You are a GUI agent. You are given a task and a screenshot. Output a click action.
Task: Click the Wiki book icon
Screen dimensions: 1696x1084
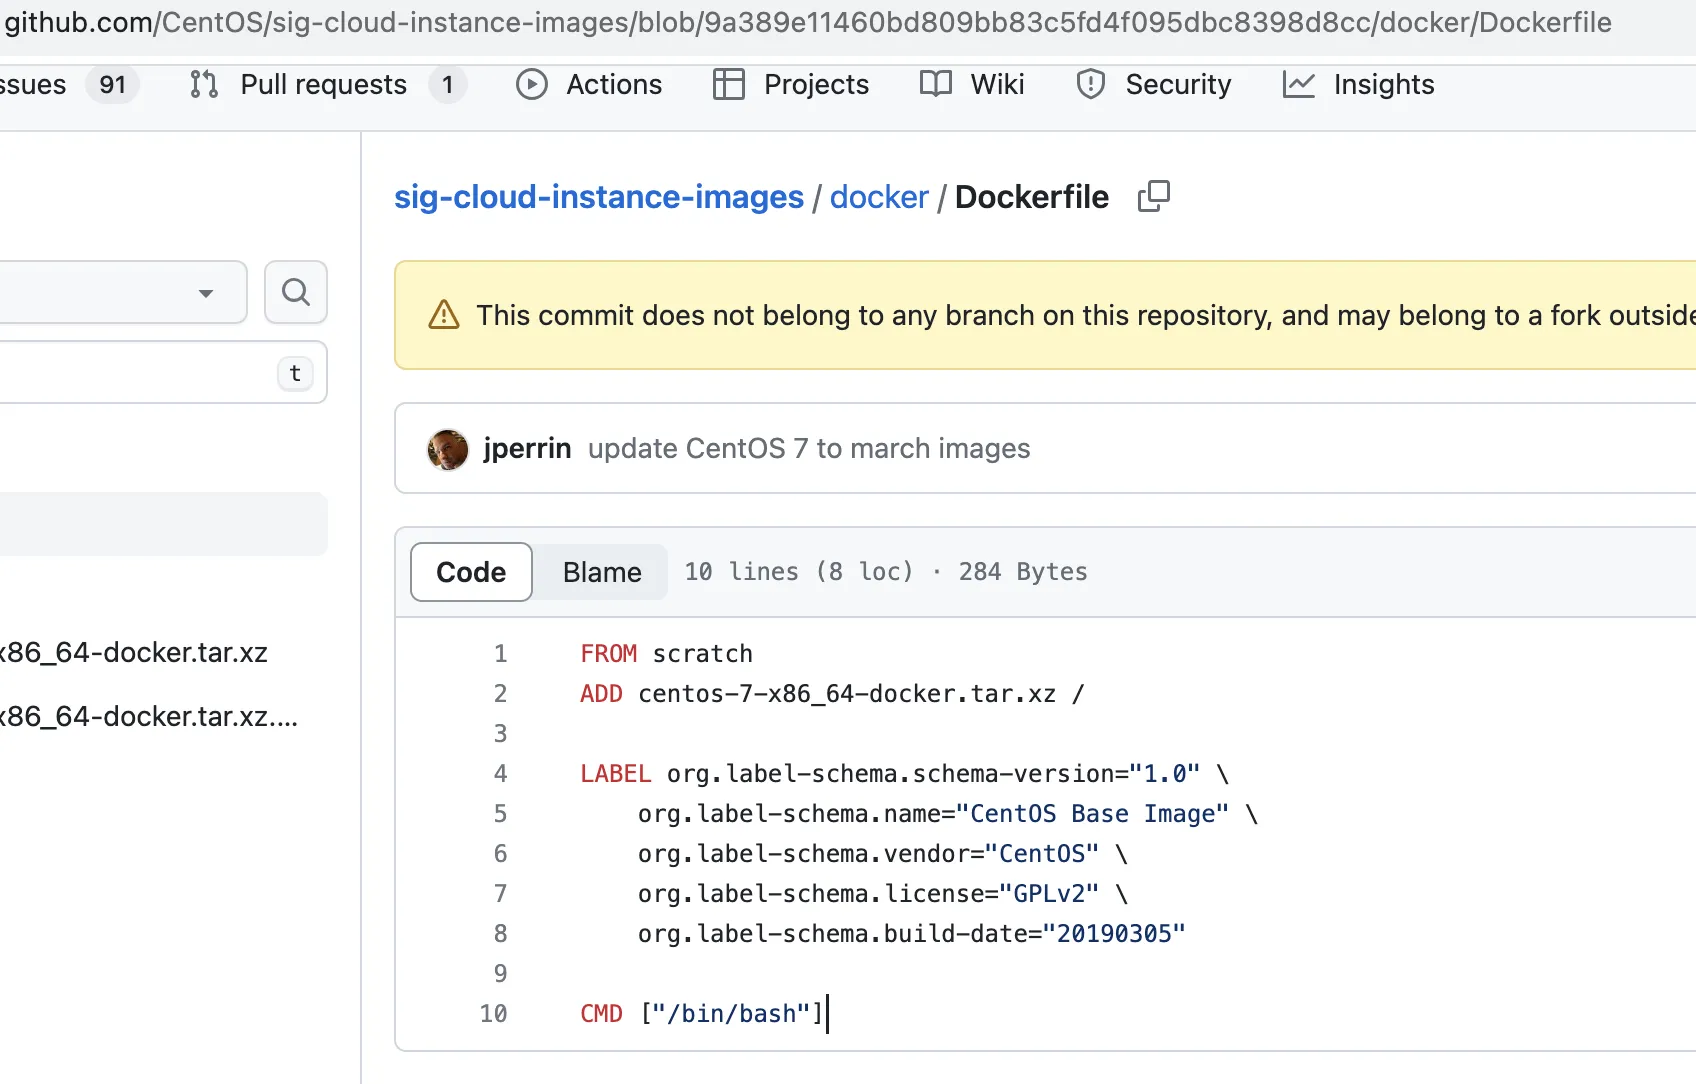click(x=936, y=85)
